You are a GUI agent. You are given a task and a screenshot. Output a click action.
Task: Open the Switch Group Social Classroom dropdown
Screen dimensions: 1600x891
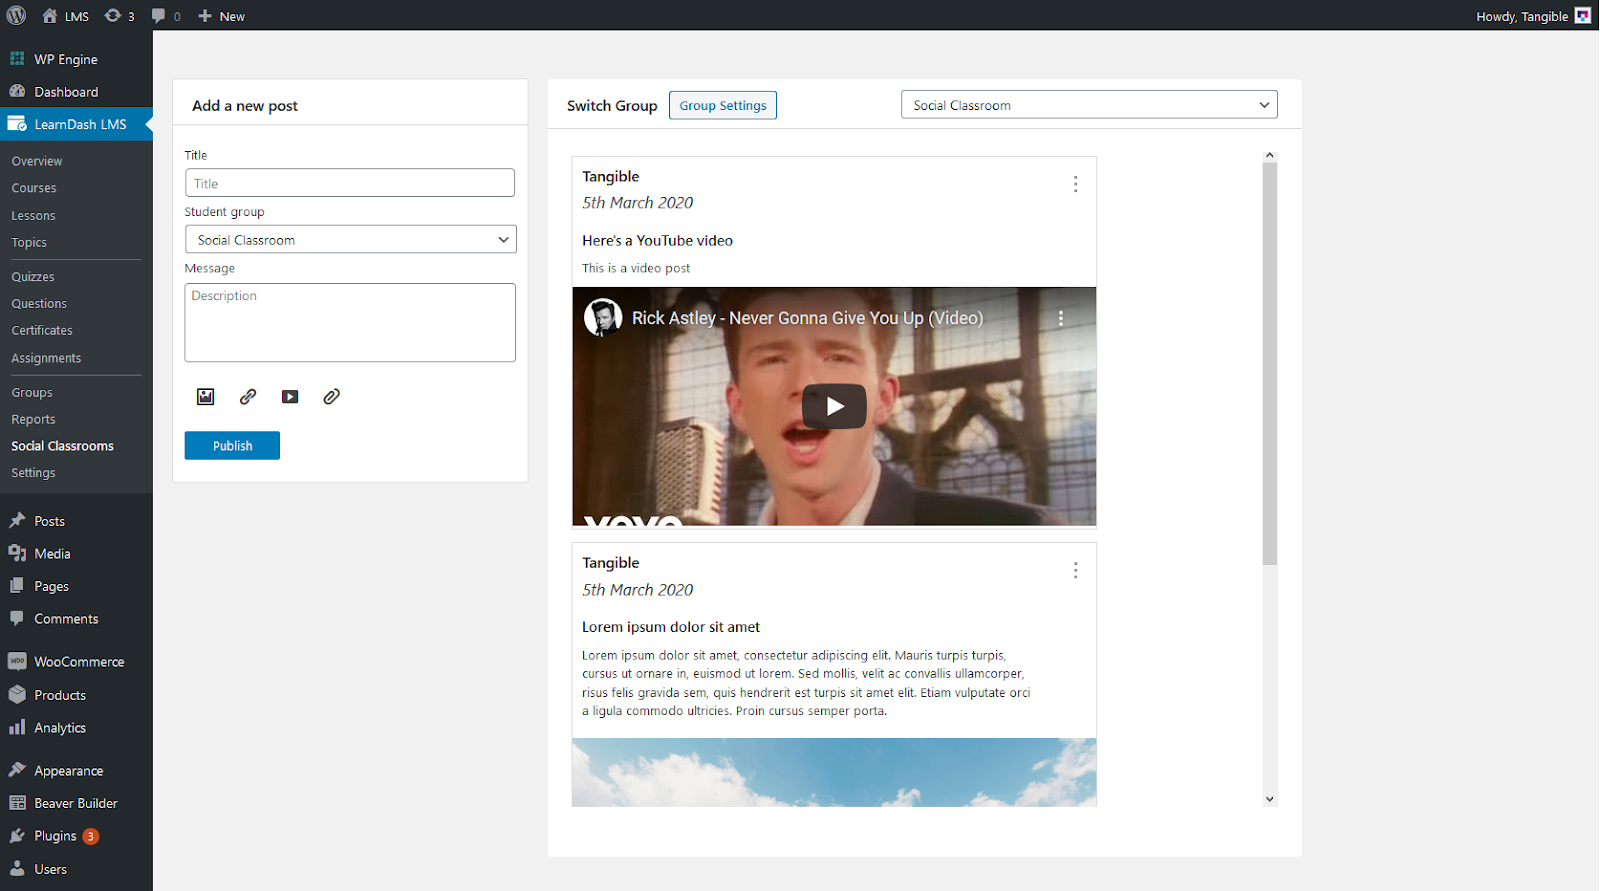pyautogui.click(x=1089, y=105)
